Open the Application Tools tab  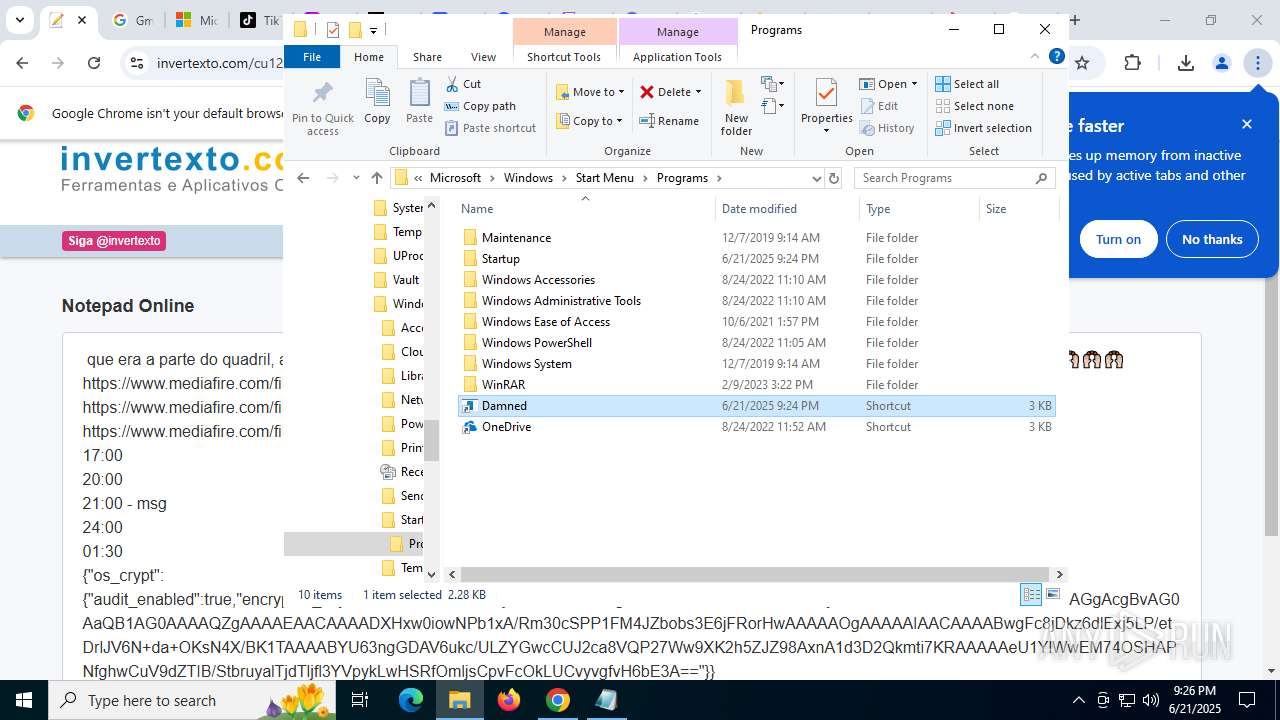point(677,57)
